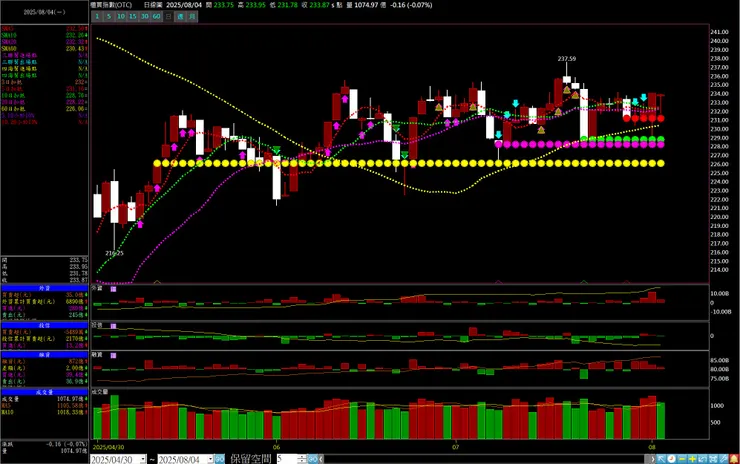This screenshot has height=464, width=740.
Task: Select the 1-minute timeframe button
Action: [97, 17]
